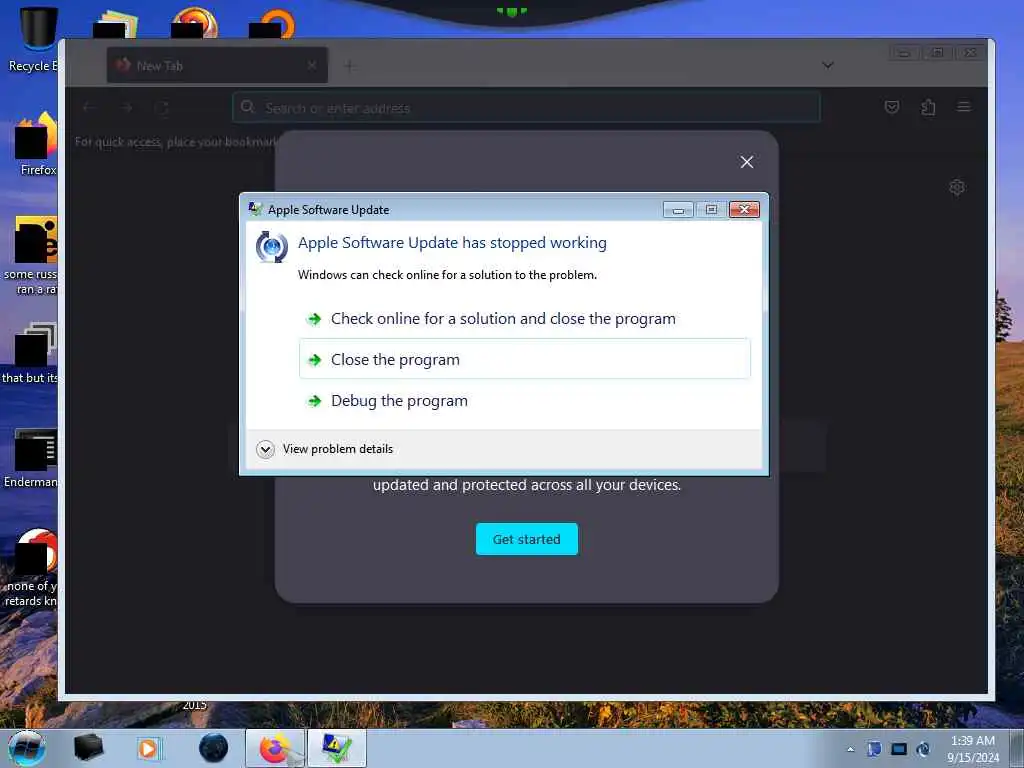Reload the Firefox page
1024x768 pixels.
point(163,108)
